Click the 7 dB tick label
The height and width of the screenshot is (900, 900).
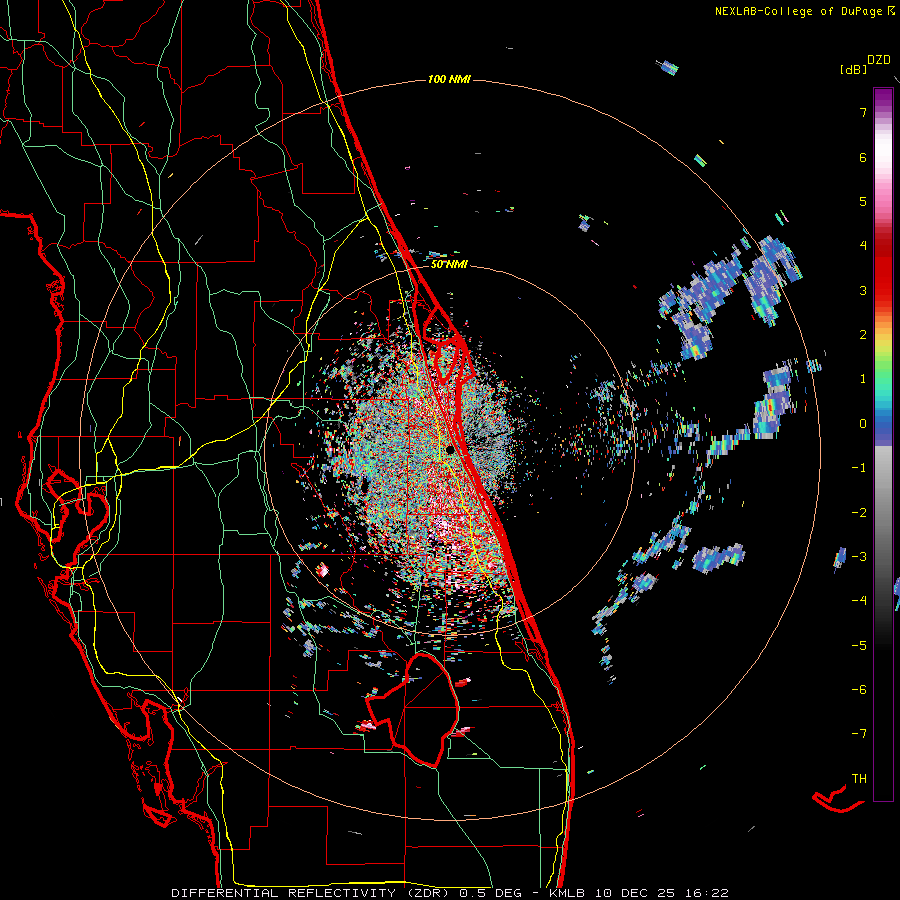863,112
